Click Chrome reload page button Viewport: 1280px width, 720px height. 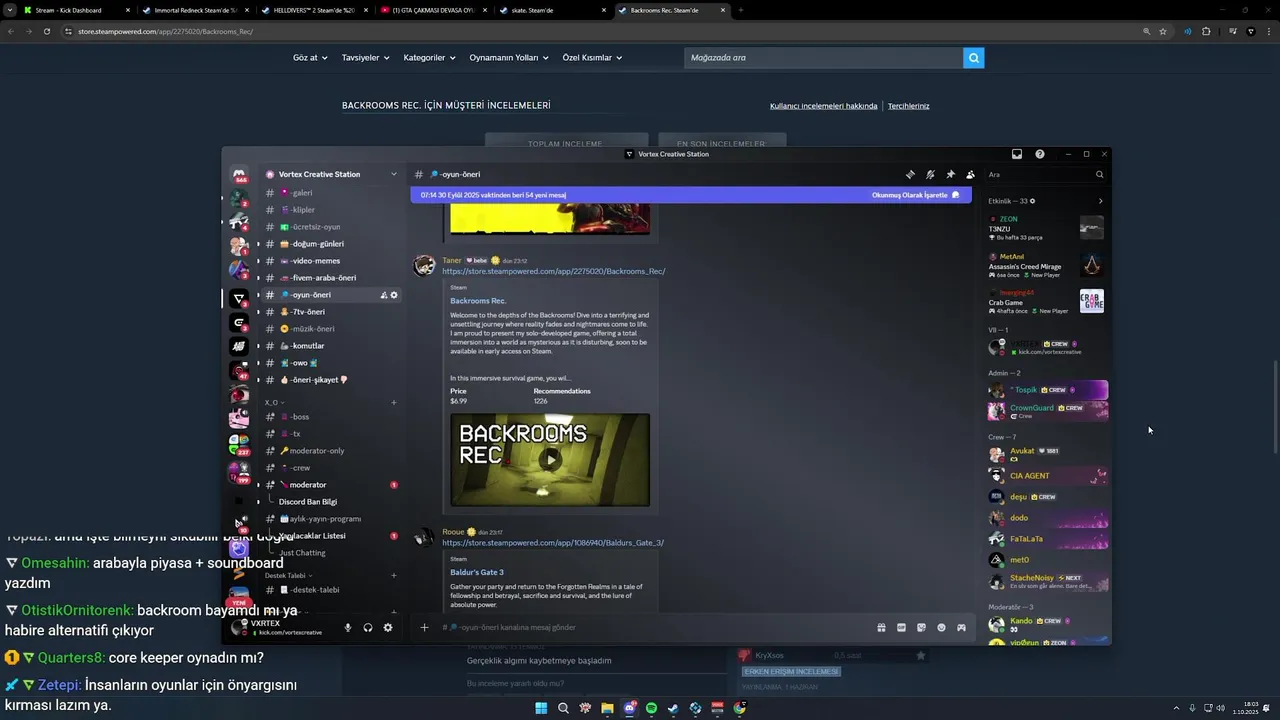(46, 31)
